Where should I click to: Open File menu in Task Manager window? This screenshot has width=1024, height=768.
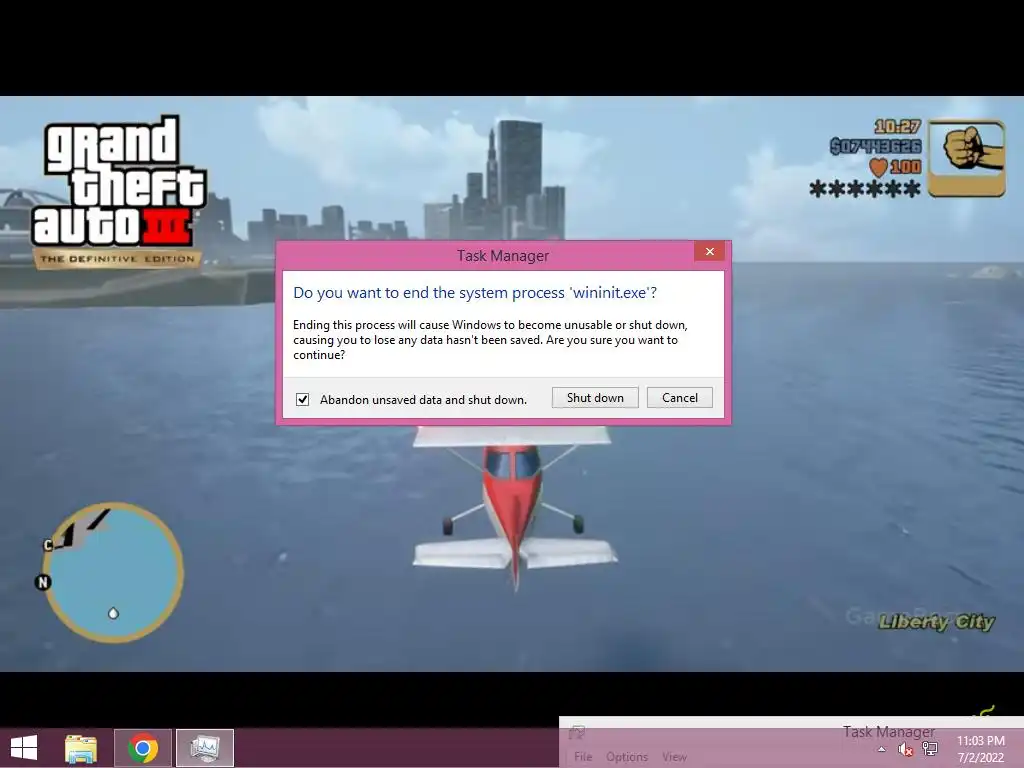[583, 757]
